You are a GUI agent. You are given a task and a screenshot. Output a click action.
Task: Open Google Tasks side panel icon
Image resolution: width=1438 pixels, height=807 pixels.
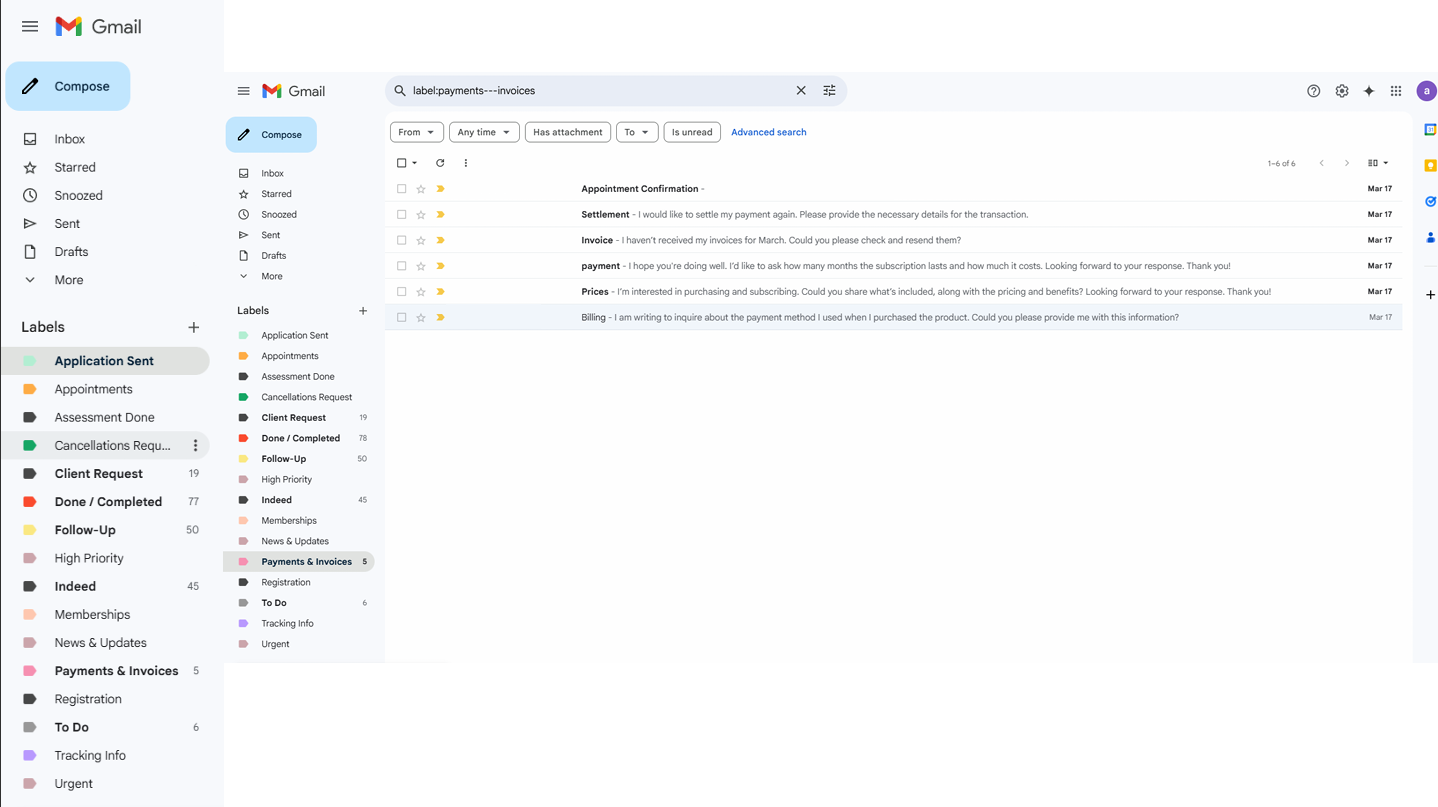1430,201
